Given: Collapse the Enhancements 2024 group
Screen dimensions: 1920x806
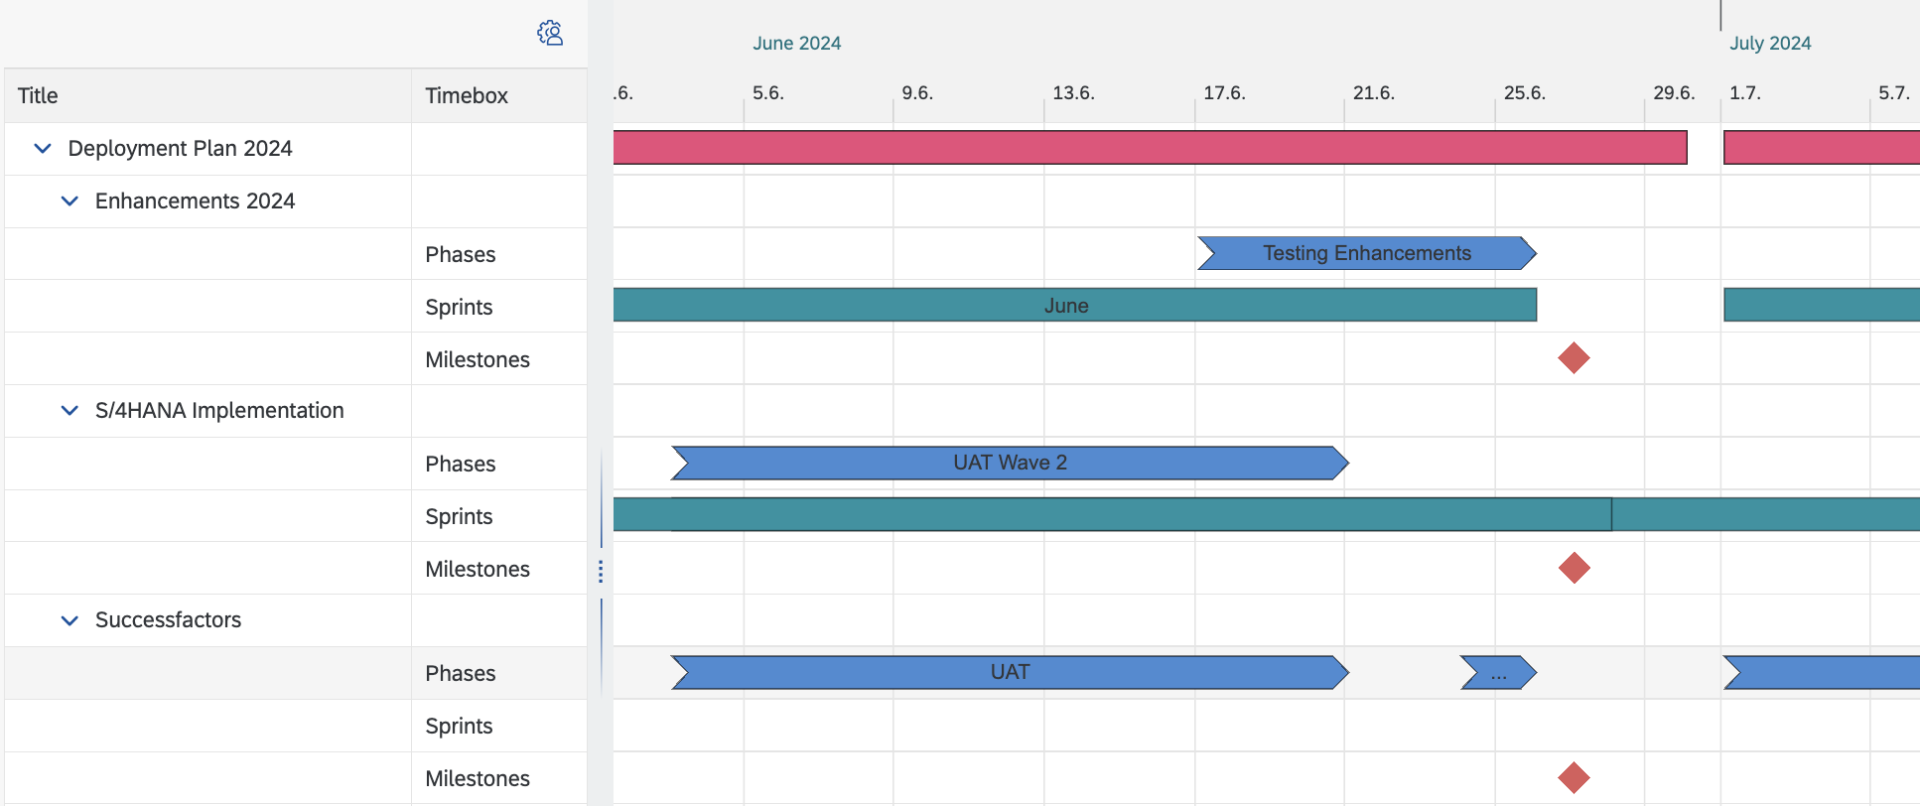Looking at the screenshot, I should click(69, 201).
